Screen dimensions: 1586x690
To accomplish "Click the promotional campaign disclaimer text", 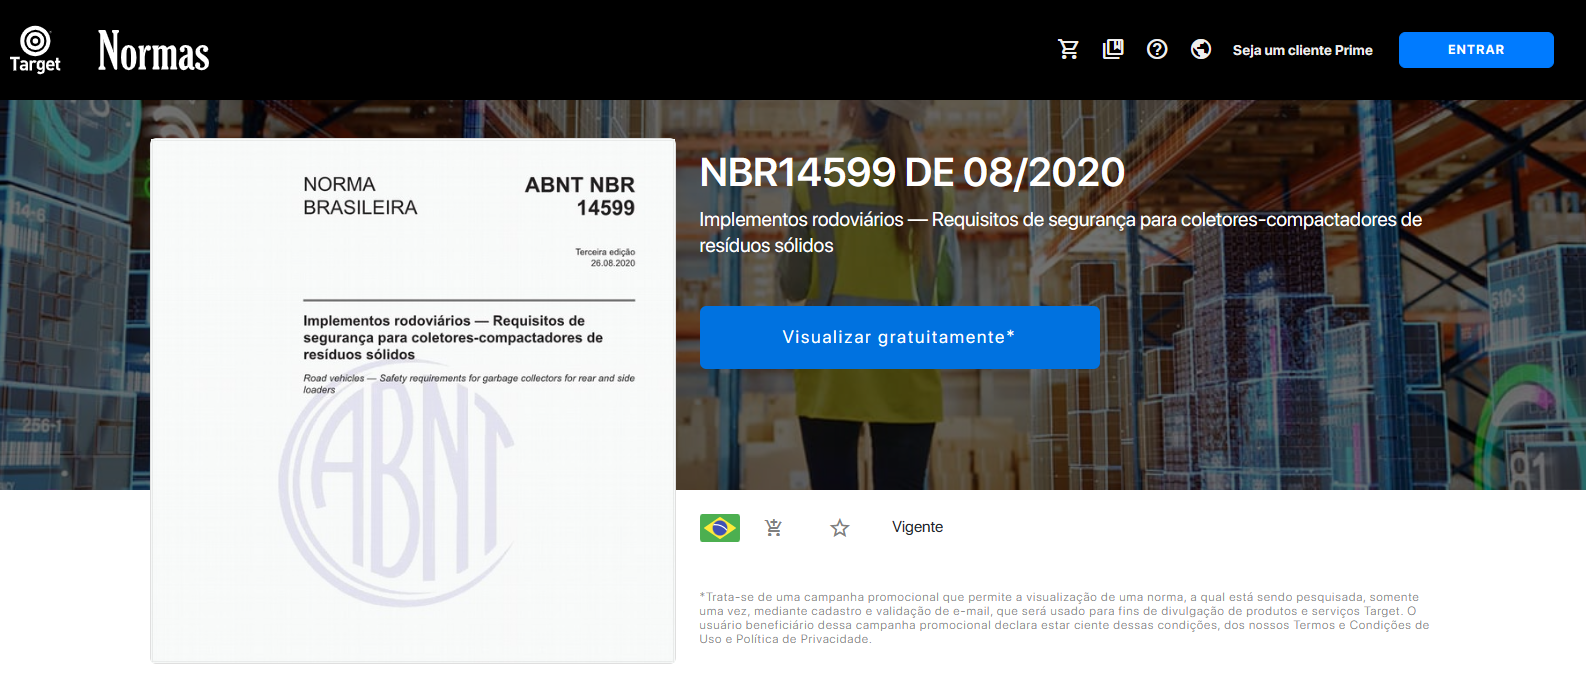I will (1064, 618).
